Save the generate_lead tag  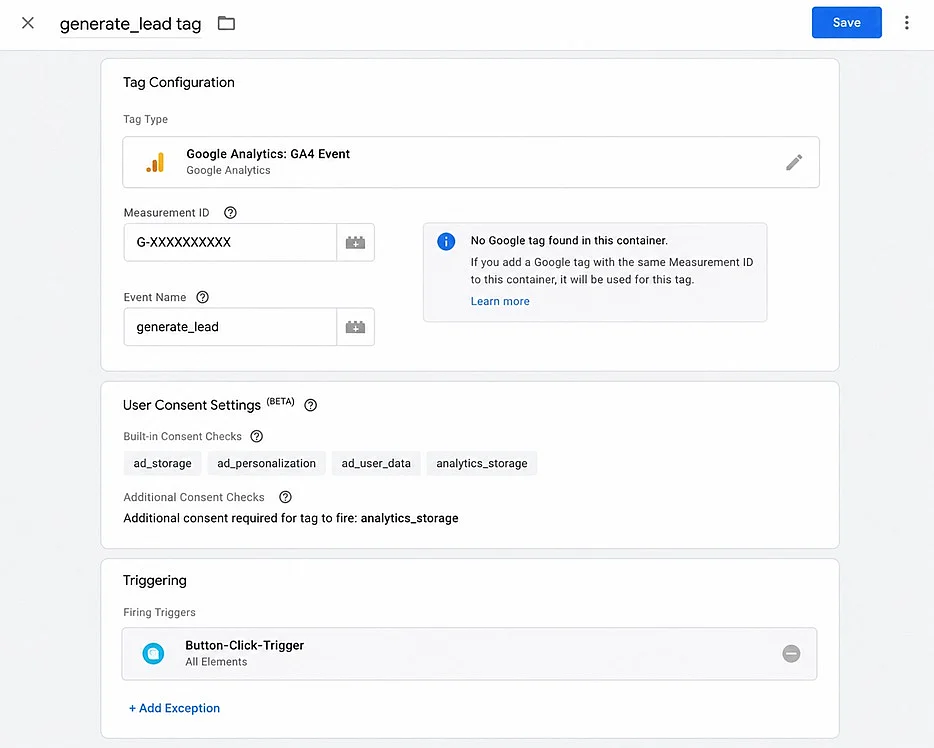846,23
